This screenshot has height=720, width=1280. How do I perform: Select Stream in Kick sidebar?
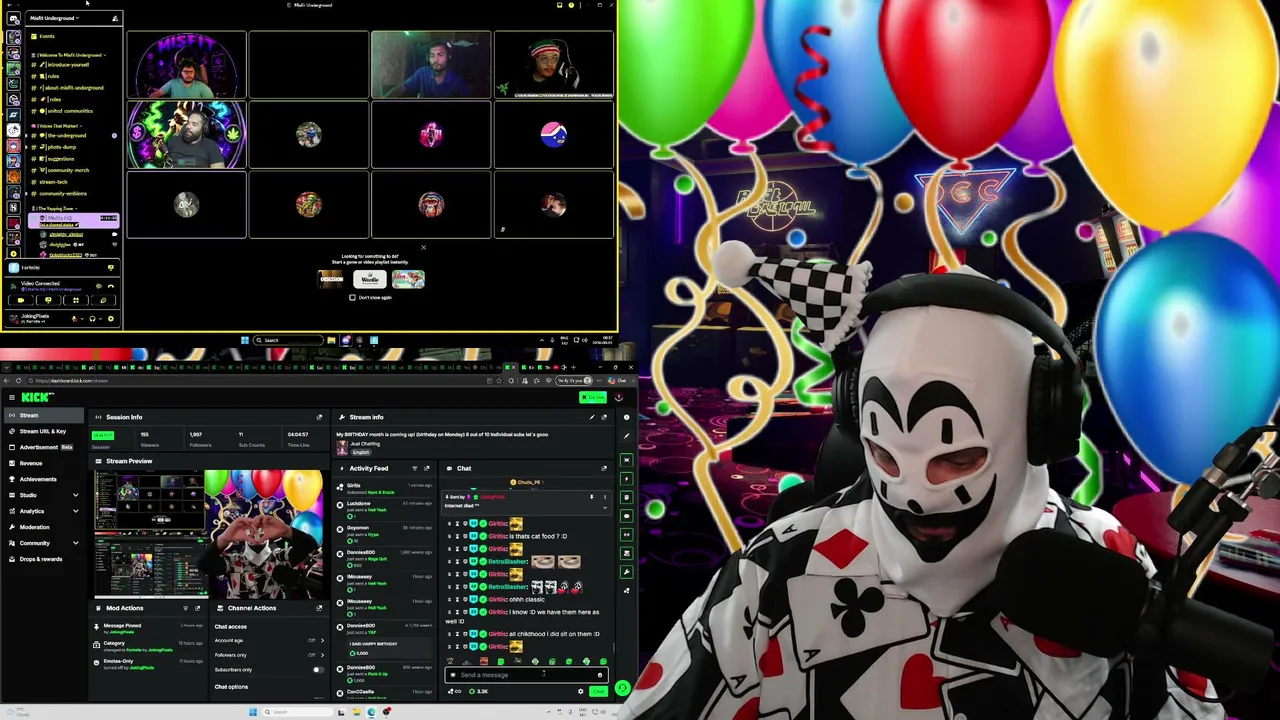43,415
